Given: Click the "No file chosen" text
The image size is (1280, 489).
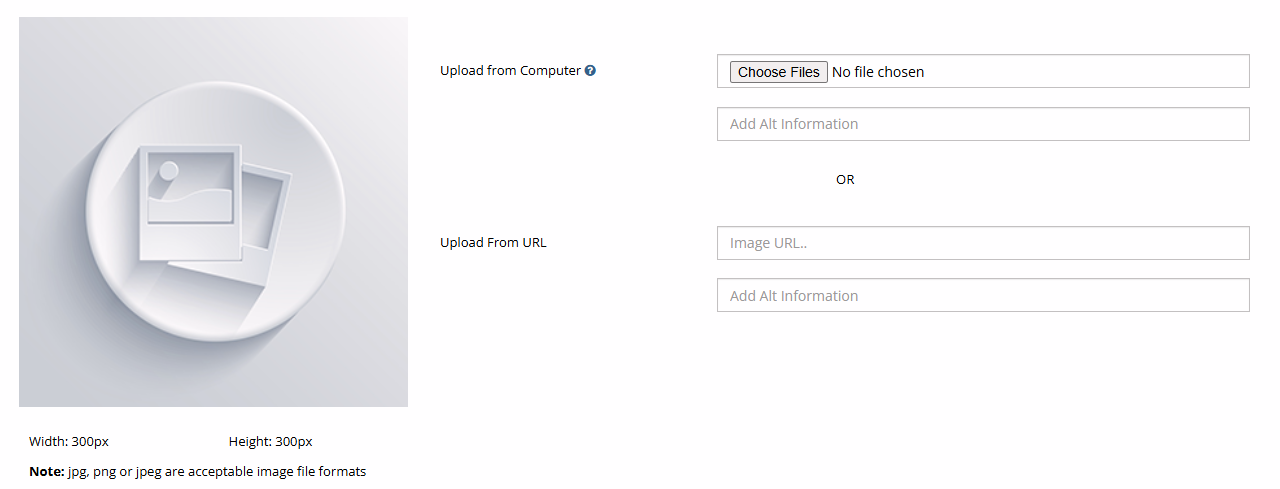Looking at the screenshot, I should click(878, 72).
